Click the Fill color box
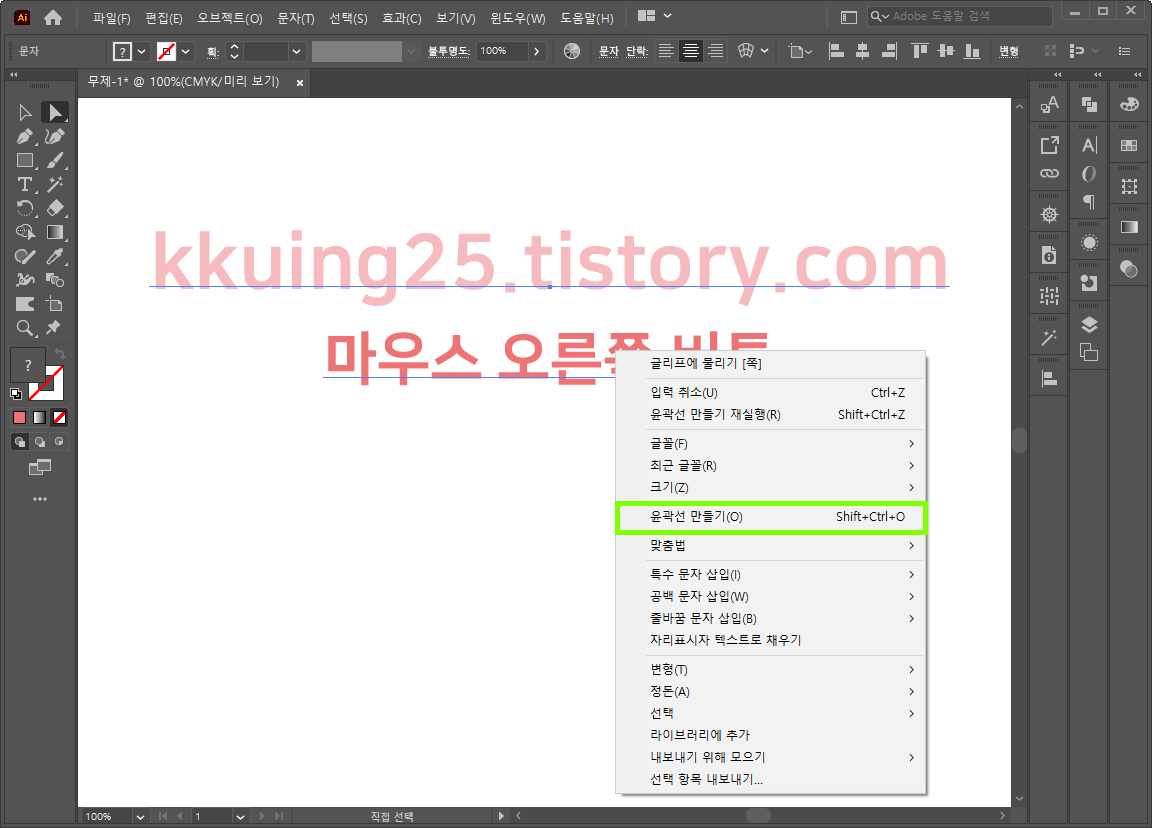This screenshot has width=1152, height=828. pyautogui.click(x=26, y=364)
